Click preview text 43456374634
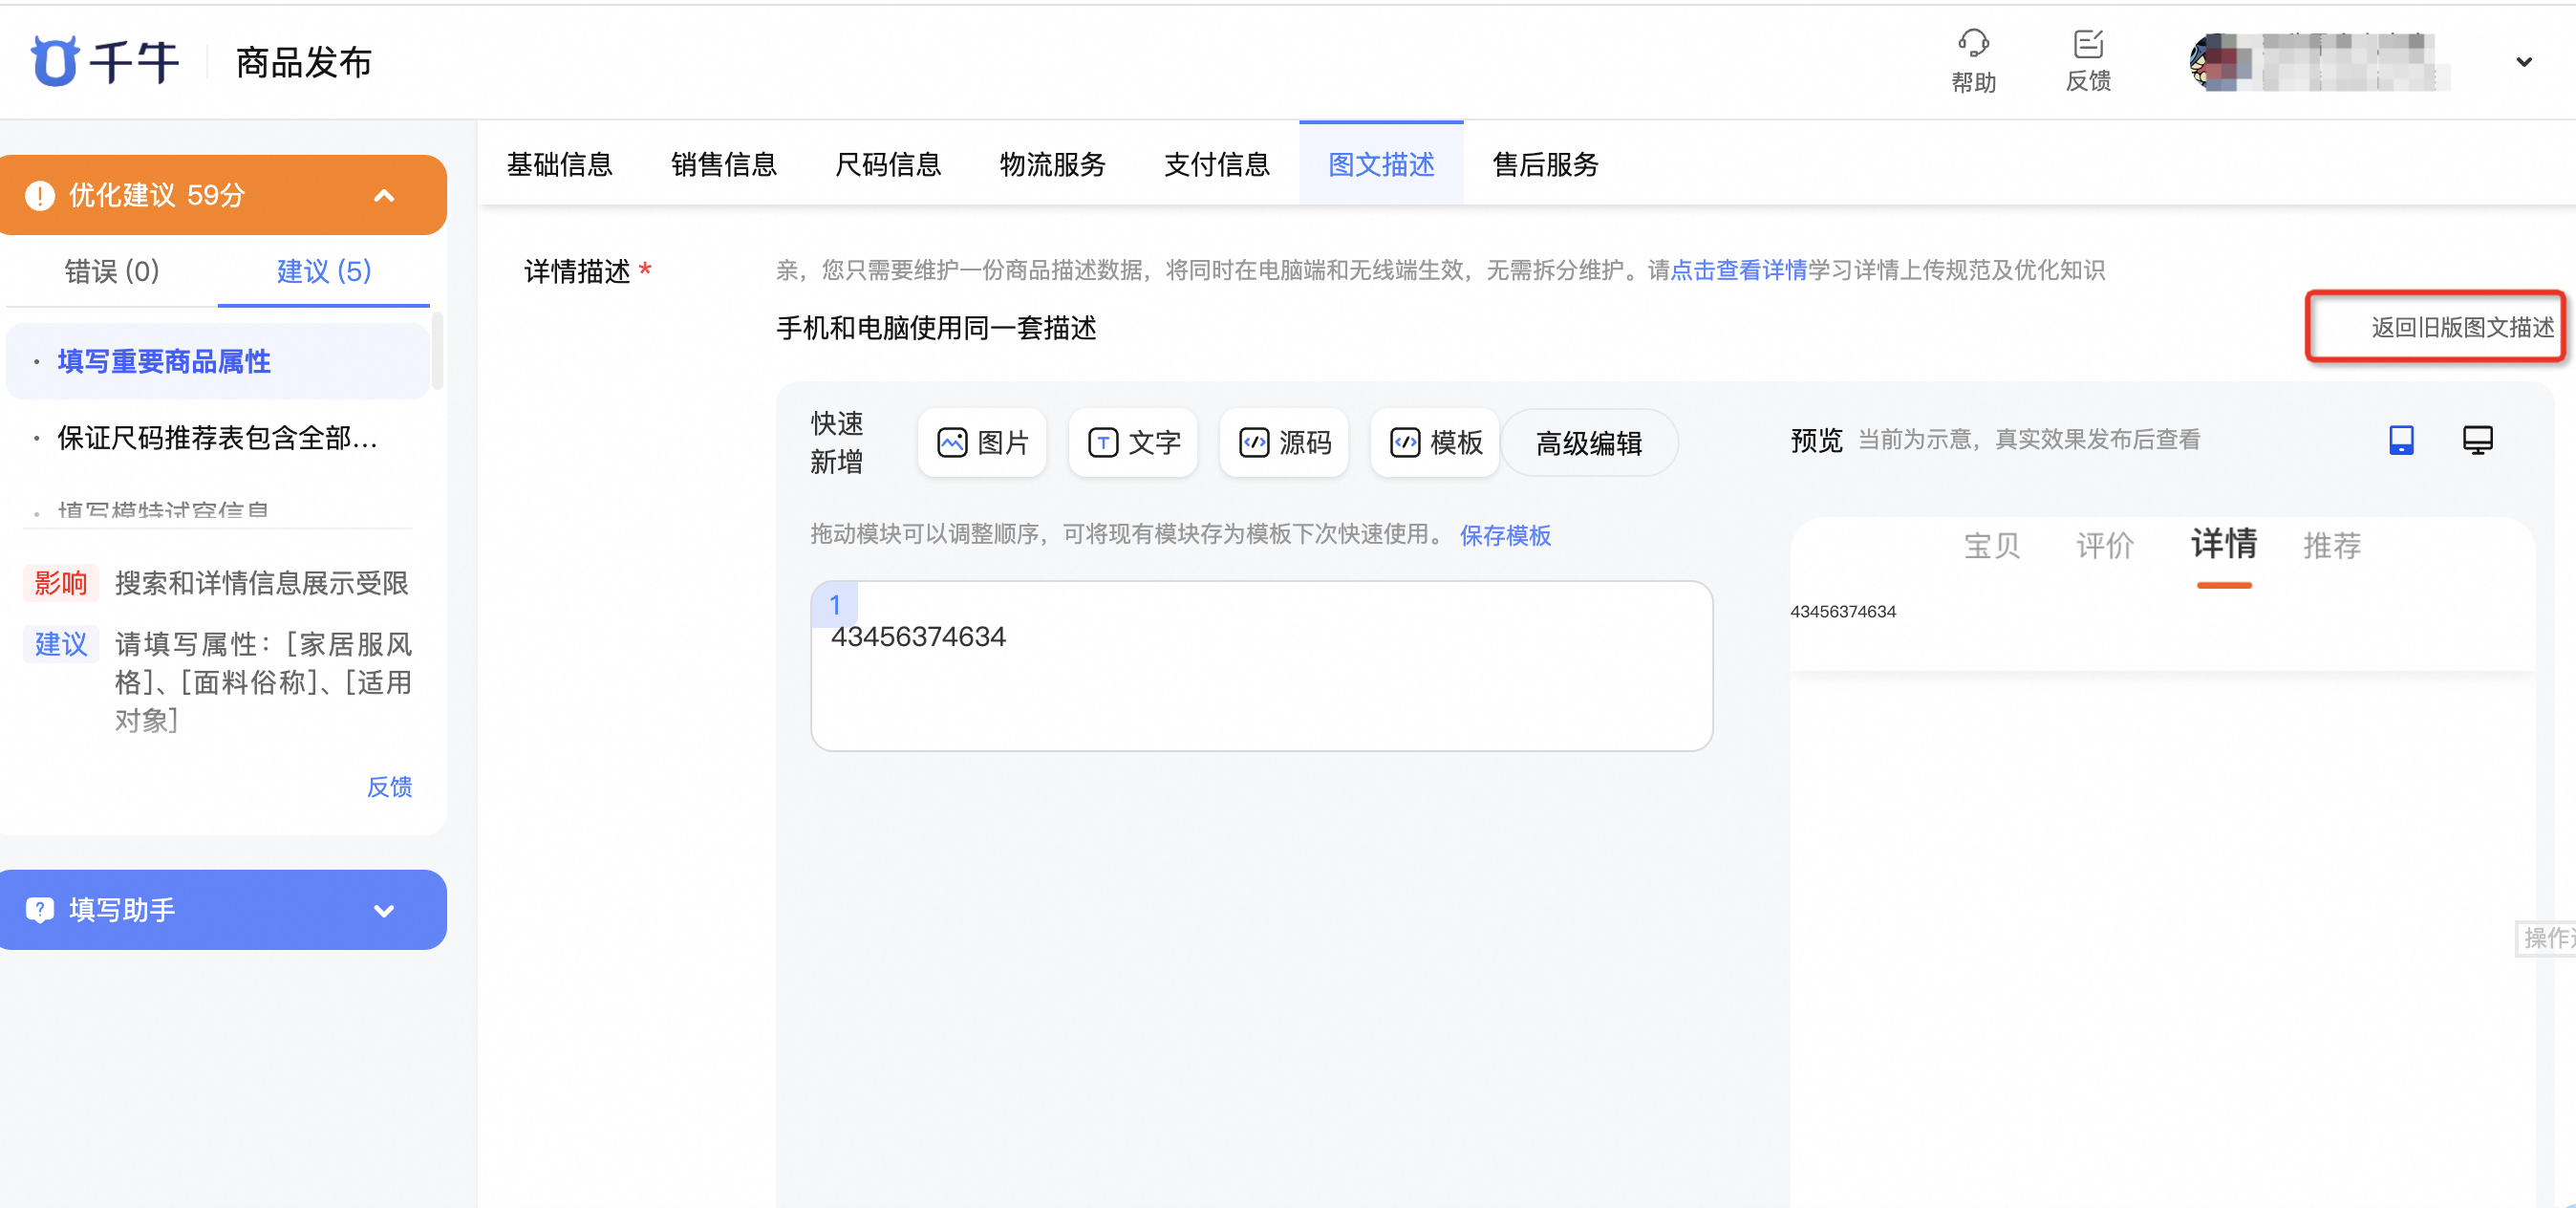The width and height of the screenshot is (2576, 1208). pos(1842,612)
